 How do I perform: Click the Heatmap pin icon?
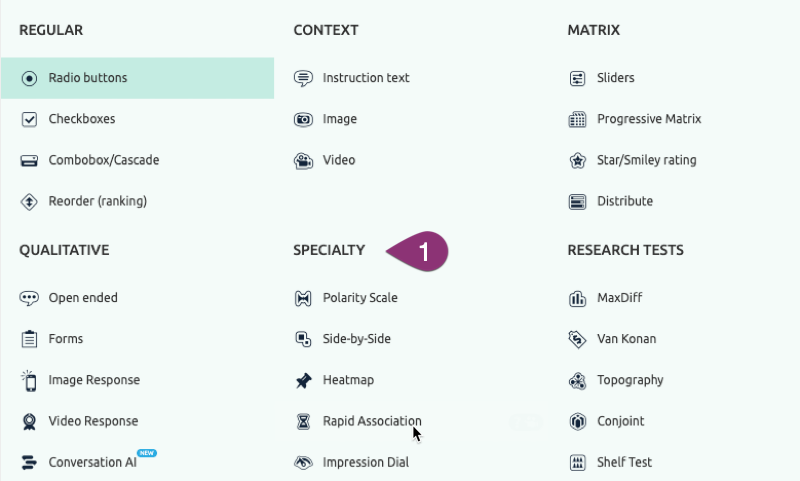[x=303, y=380]
